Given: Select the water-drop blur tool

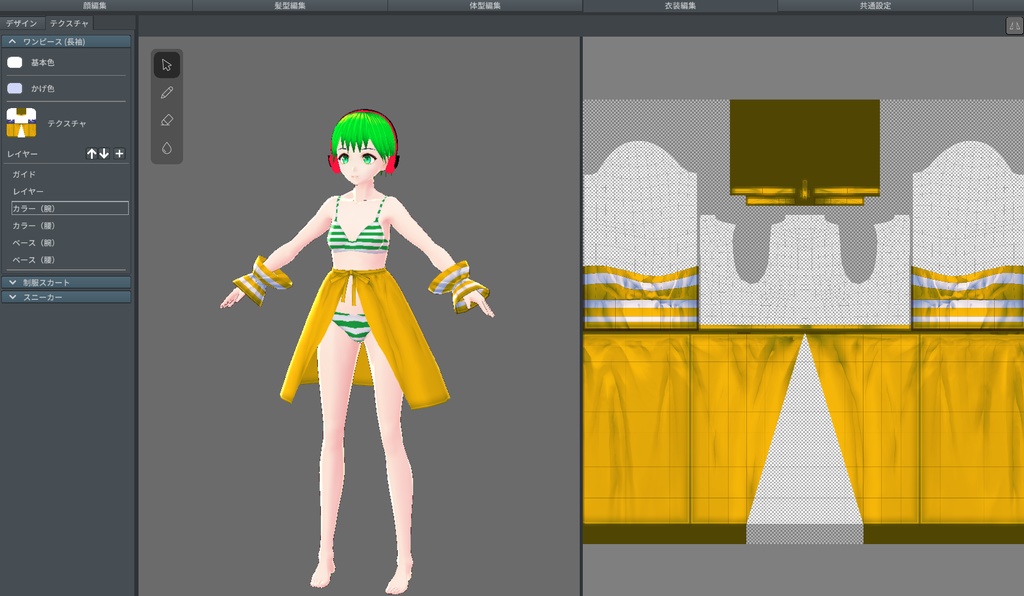Looking at the screenshot, I should click(166, 148).
